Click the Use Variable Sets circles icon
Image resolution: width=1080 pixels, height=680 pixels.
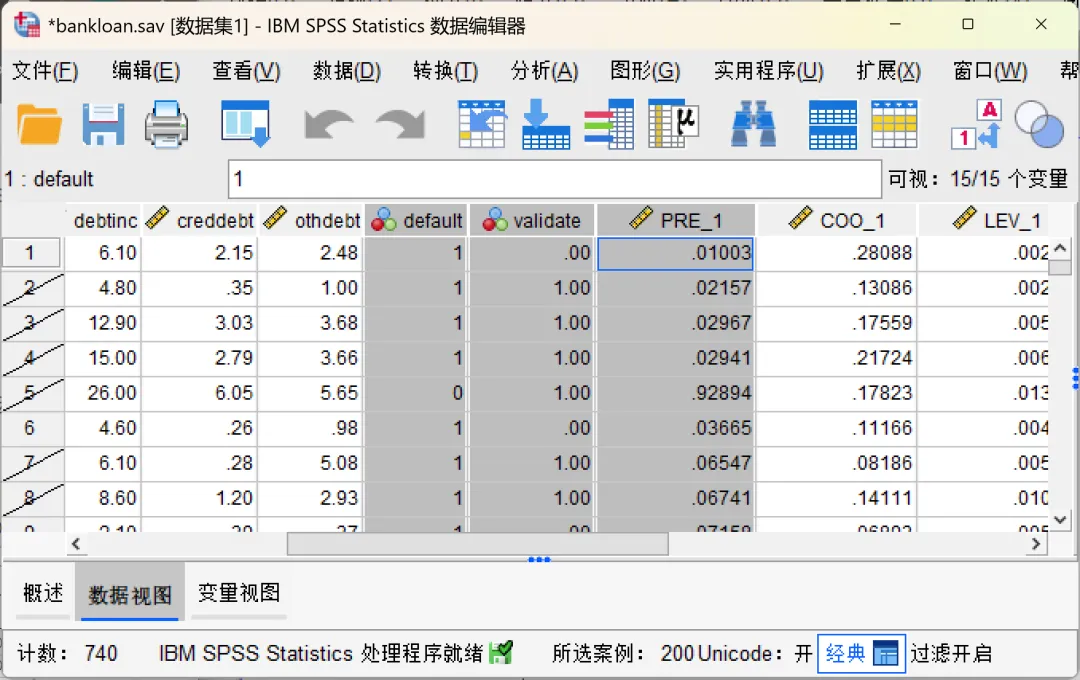pos(1039,125)
